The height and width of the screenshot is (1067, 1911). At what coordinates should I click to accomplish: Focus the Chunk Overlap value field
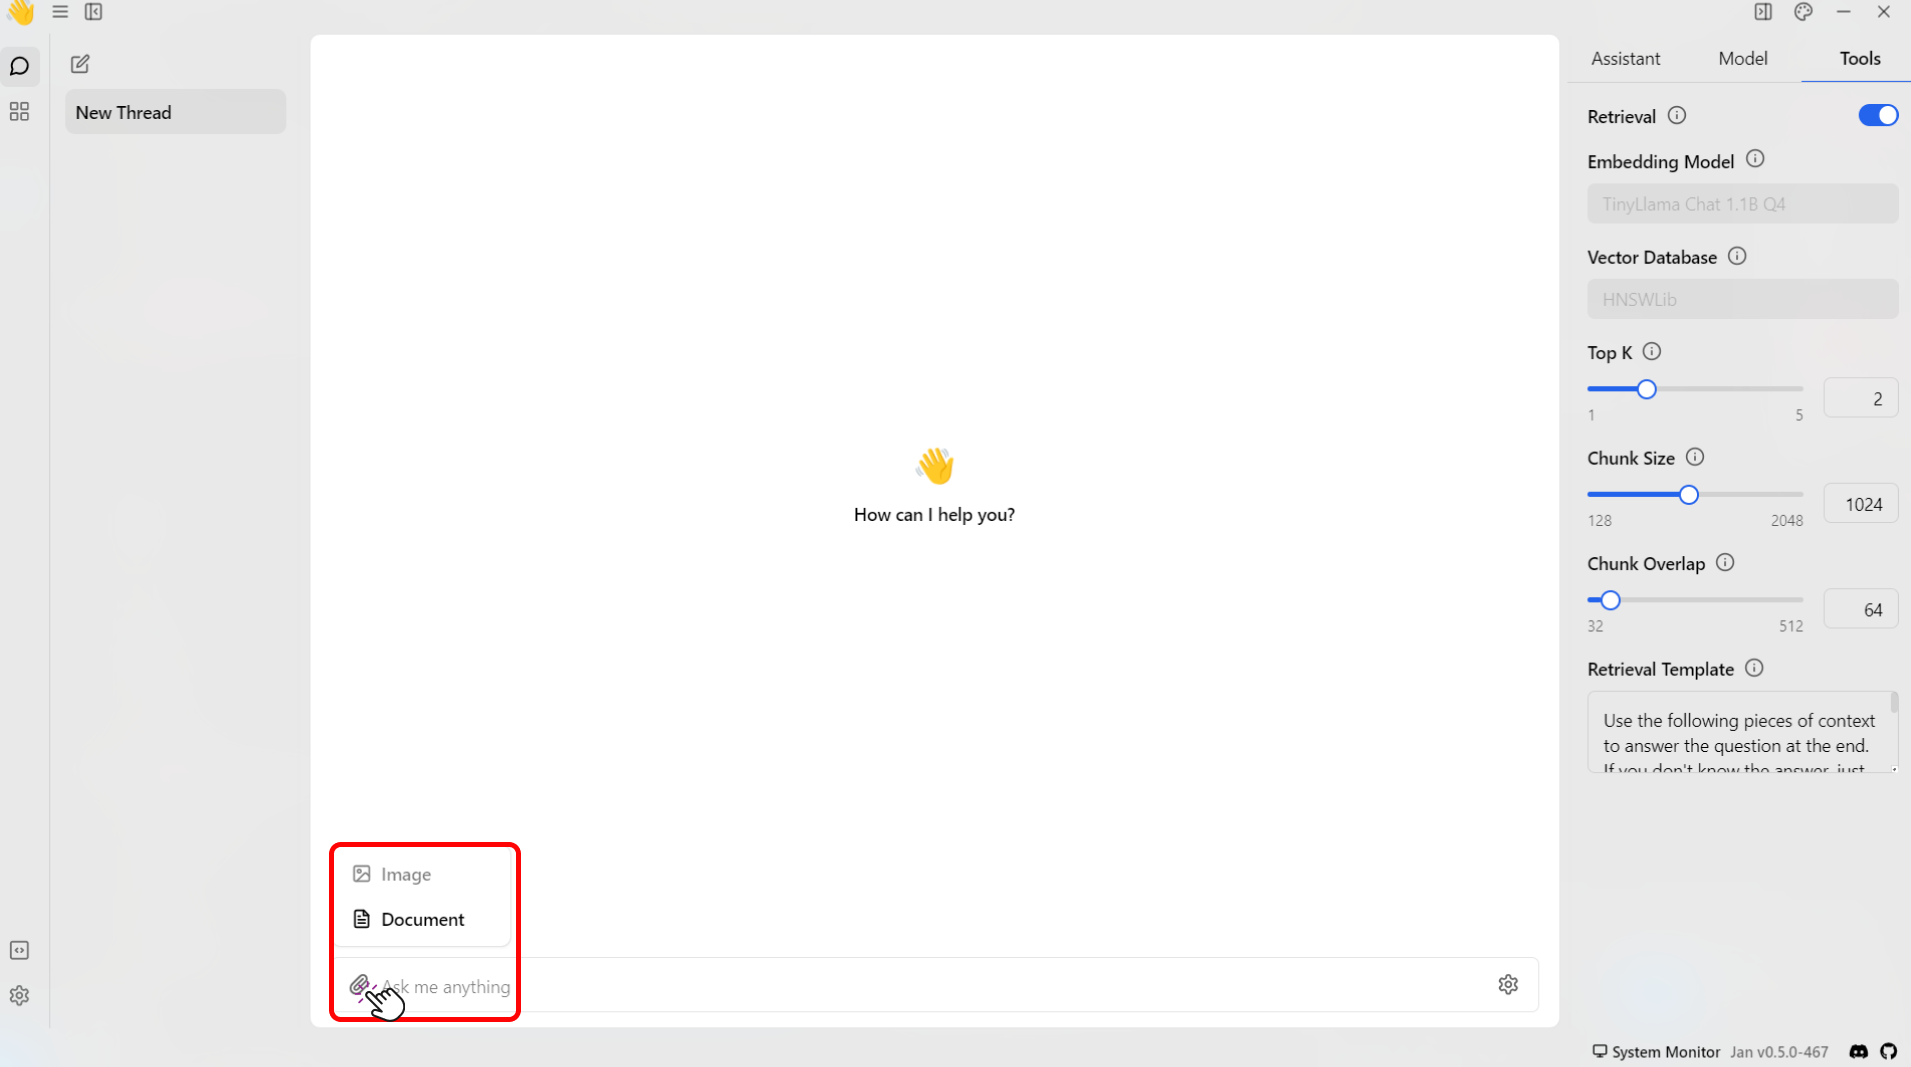coord(1860,609)
